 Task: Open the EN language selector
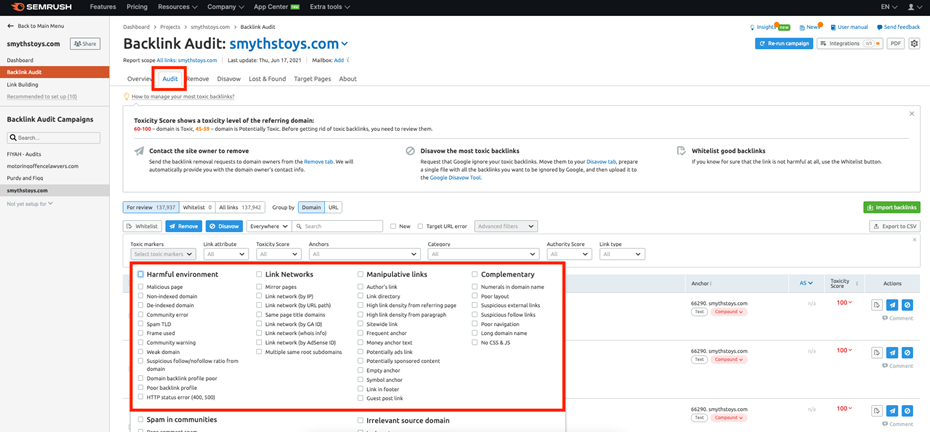point(888,7)
